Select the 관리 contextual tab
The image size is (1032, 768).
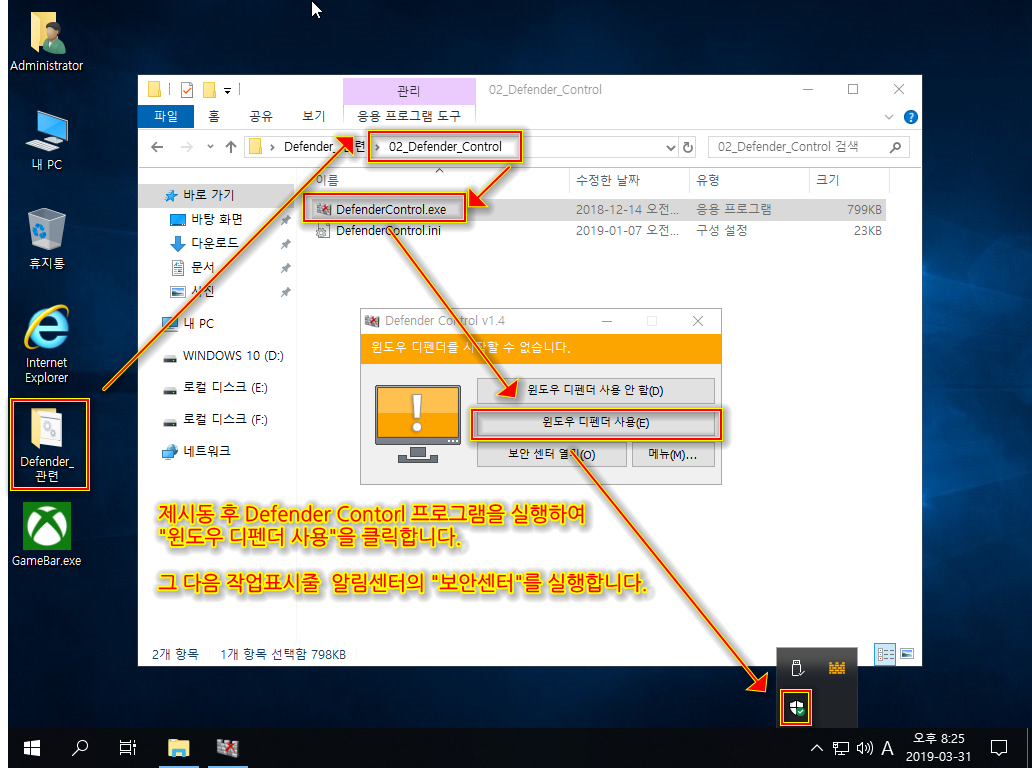(409, 91)
